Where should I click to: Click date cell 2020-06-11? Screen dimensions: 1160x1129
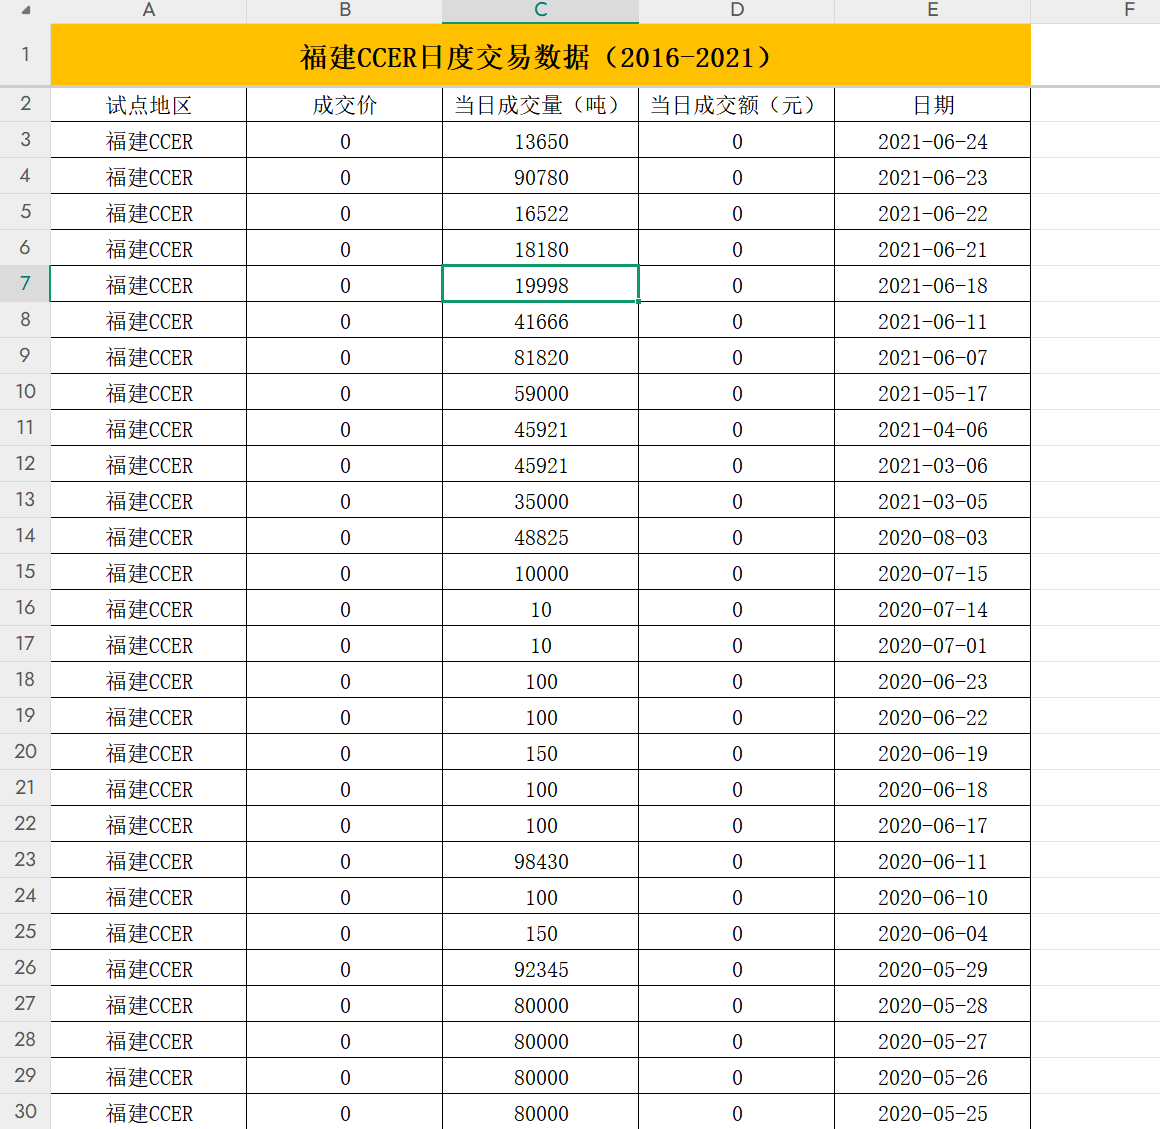(932, 861)
